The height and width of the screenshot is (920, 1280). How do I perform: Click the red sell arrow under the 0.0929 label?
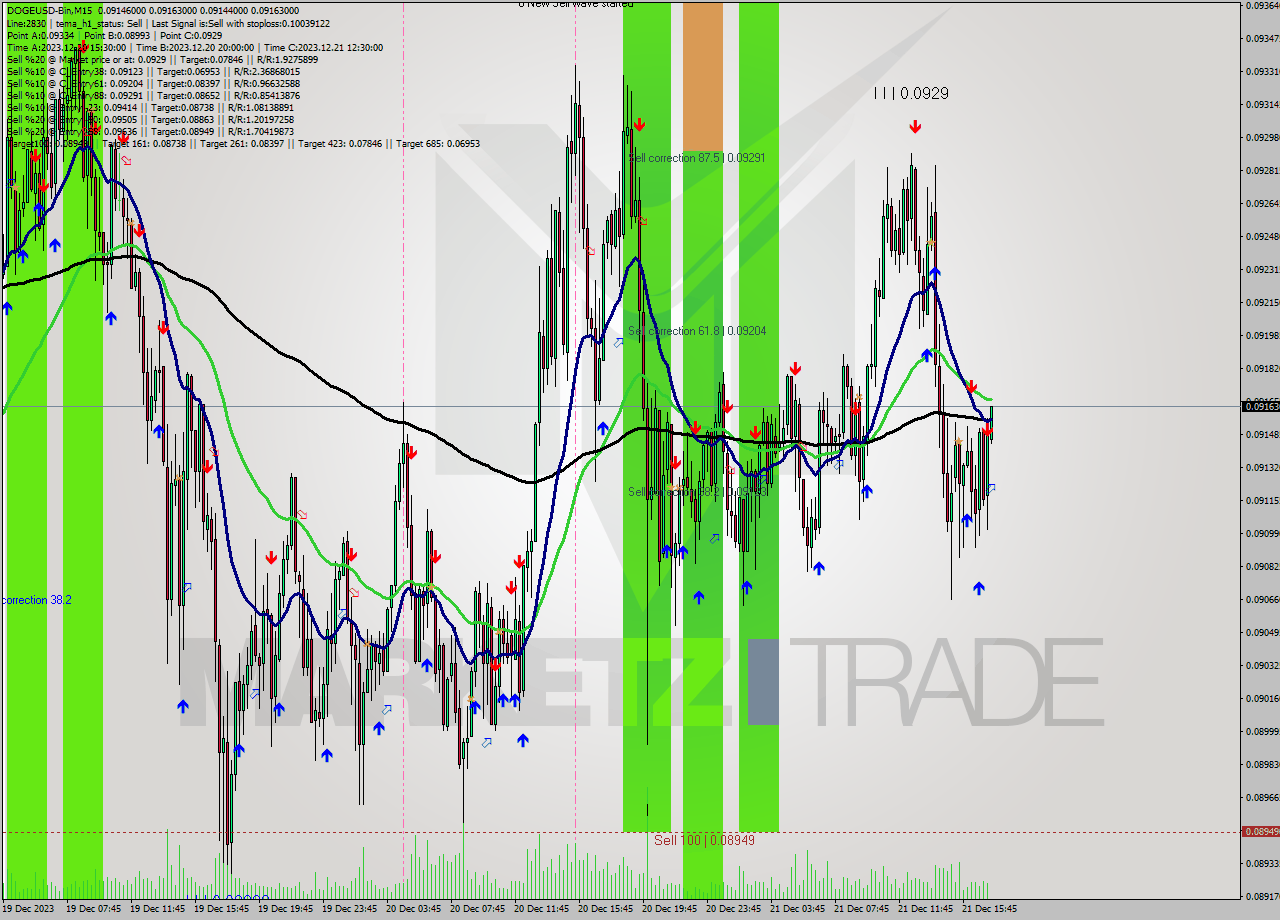[x=915, y=127]
